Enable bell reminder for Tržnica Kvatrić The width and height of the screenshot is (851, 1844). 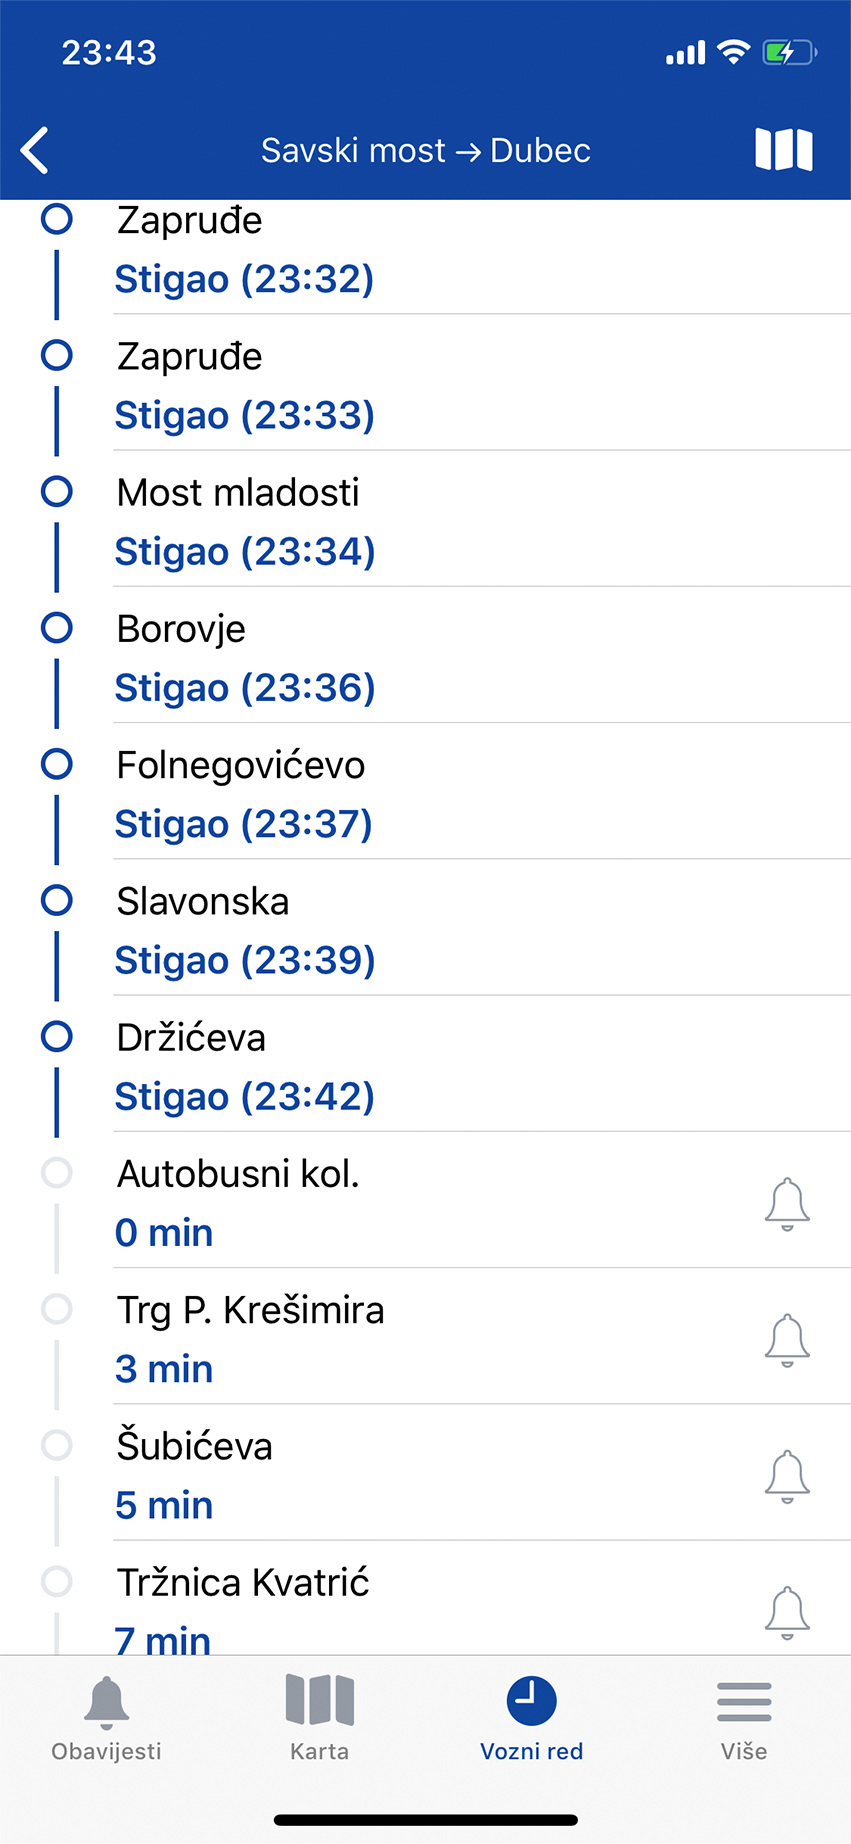click(787, 1611)
